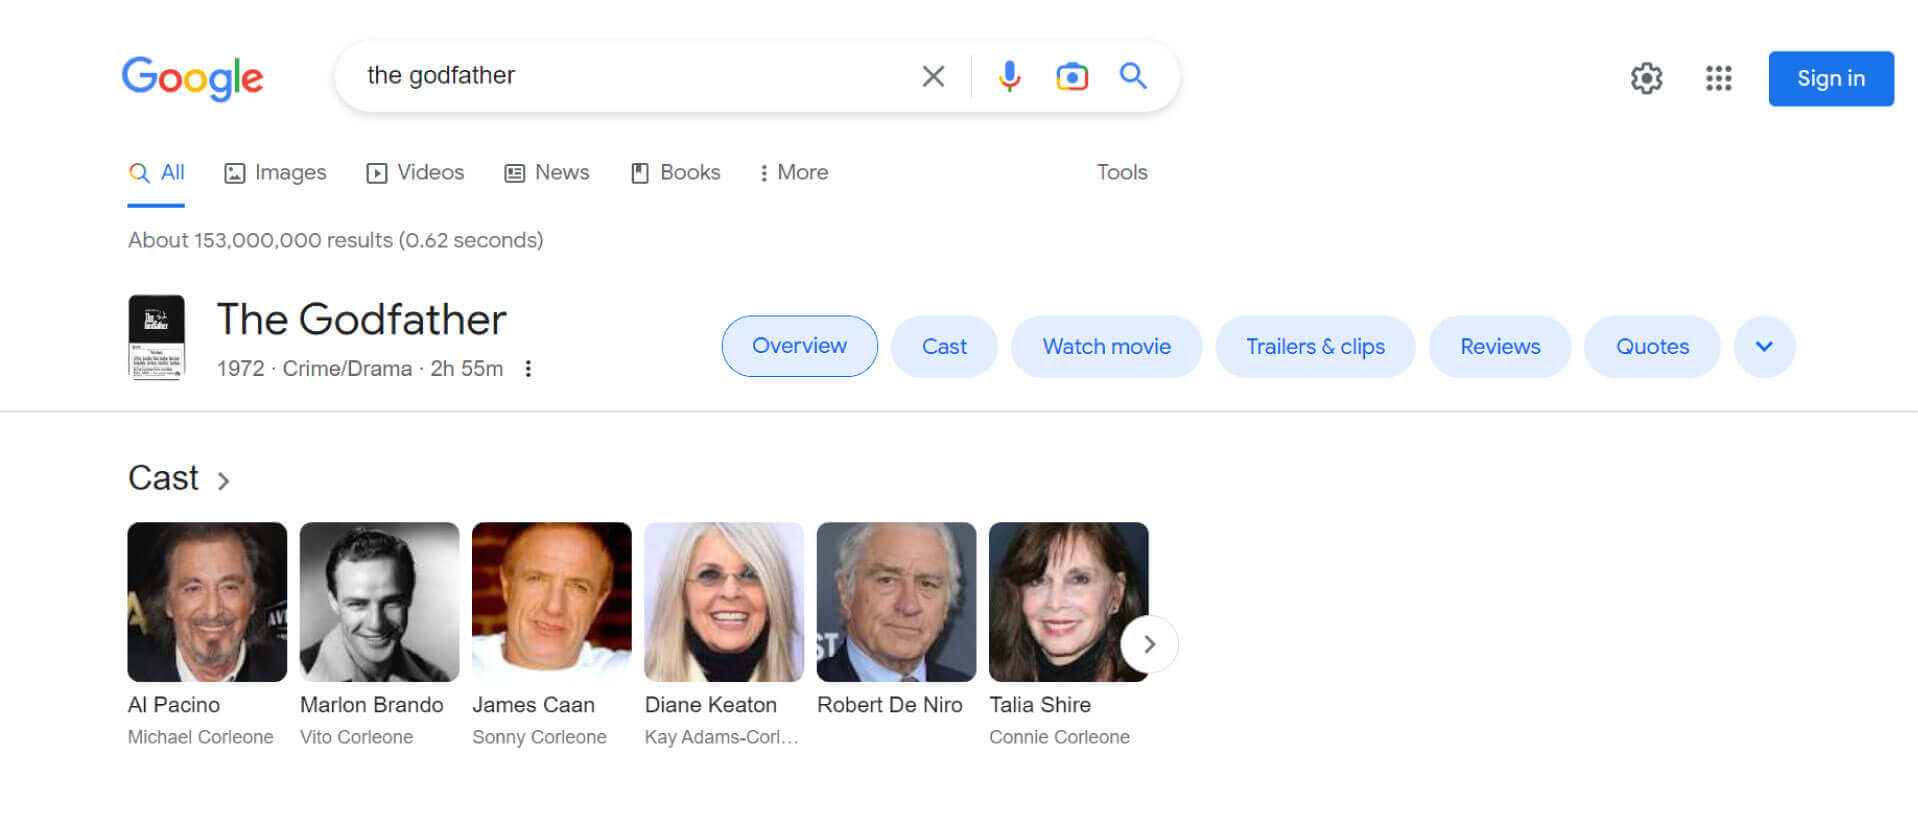The width and height of the screenshot is (1918, 829).
Task: Open the Robert De Niro name link
Action: (x=890, y=705)
